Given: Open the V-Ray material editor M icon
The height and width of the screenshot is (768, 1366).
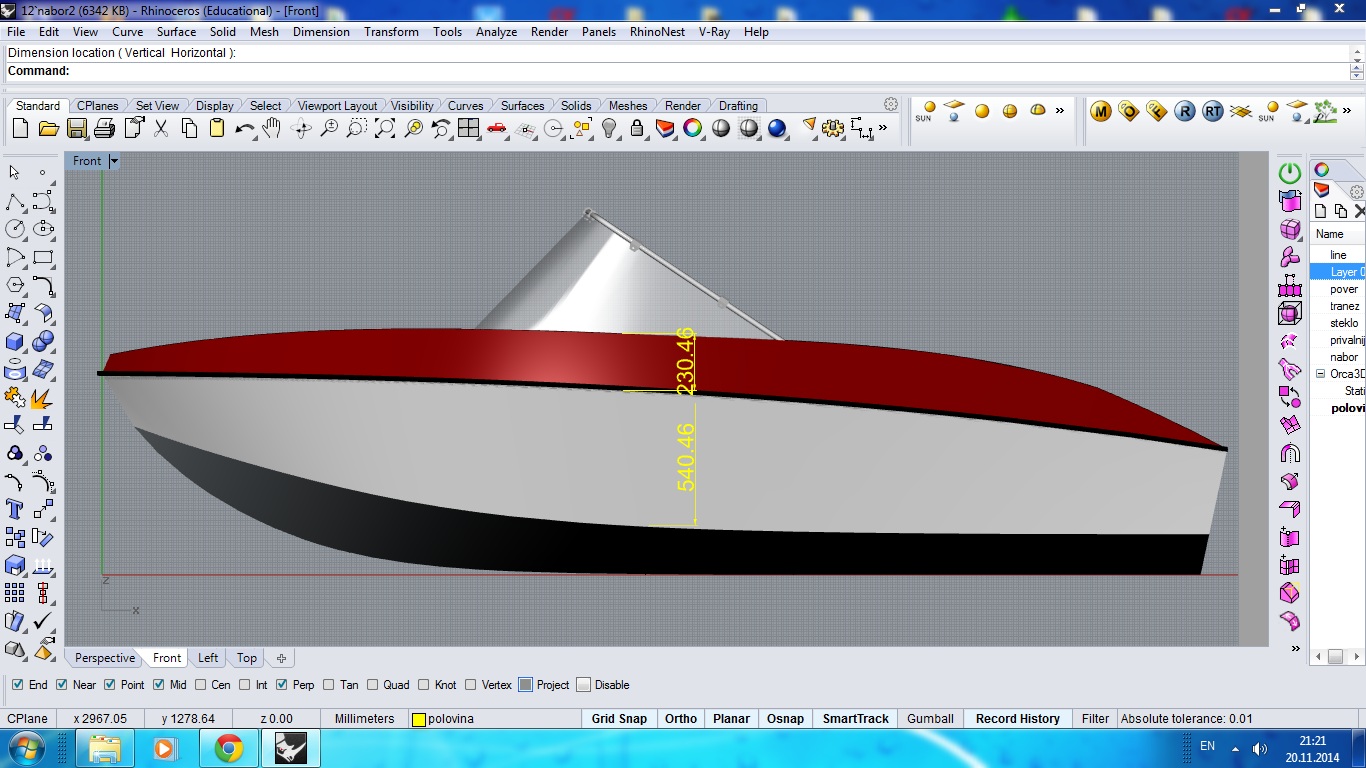Looking at the screenshot, I should tap(1101, 112).
